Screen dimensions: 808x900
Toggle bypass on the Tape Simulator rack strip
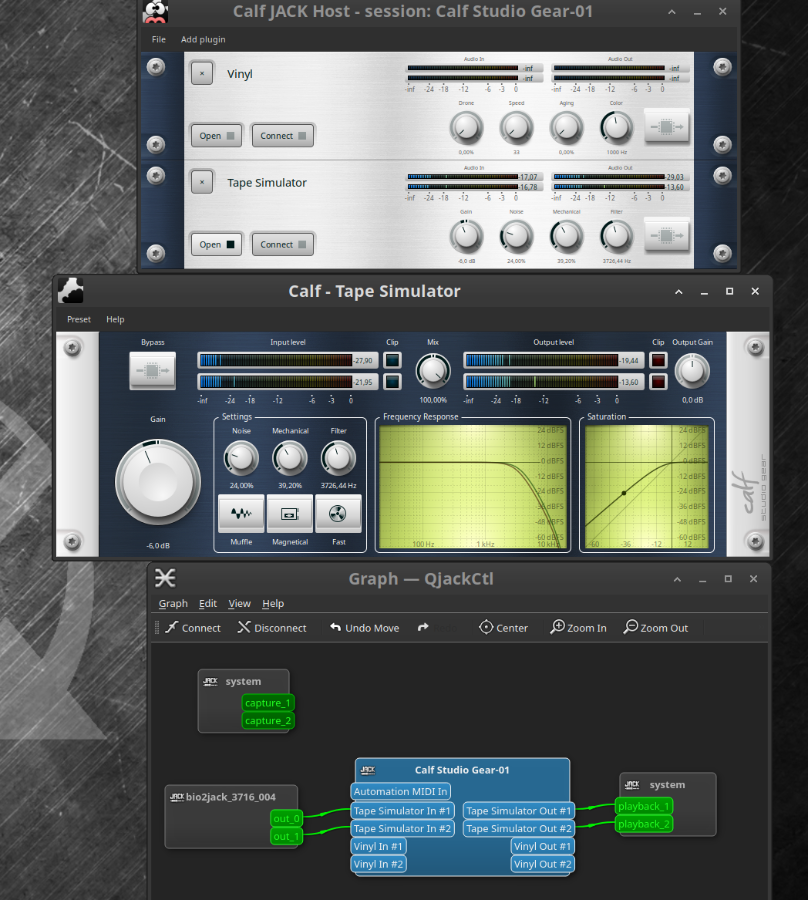coord(666,235)
